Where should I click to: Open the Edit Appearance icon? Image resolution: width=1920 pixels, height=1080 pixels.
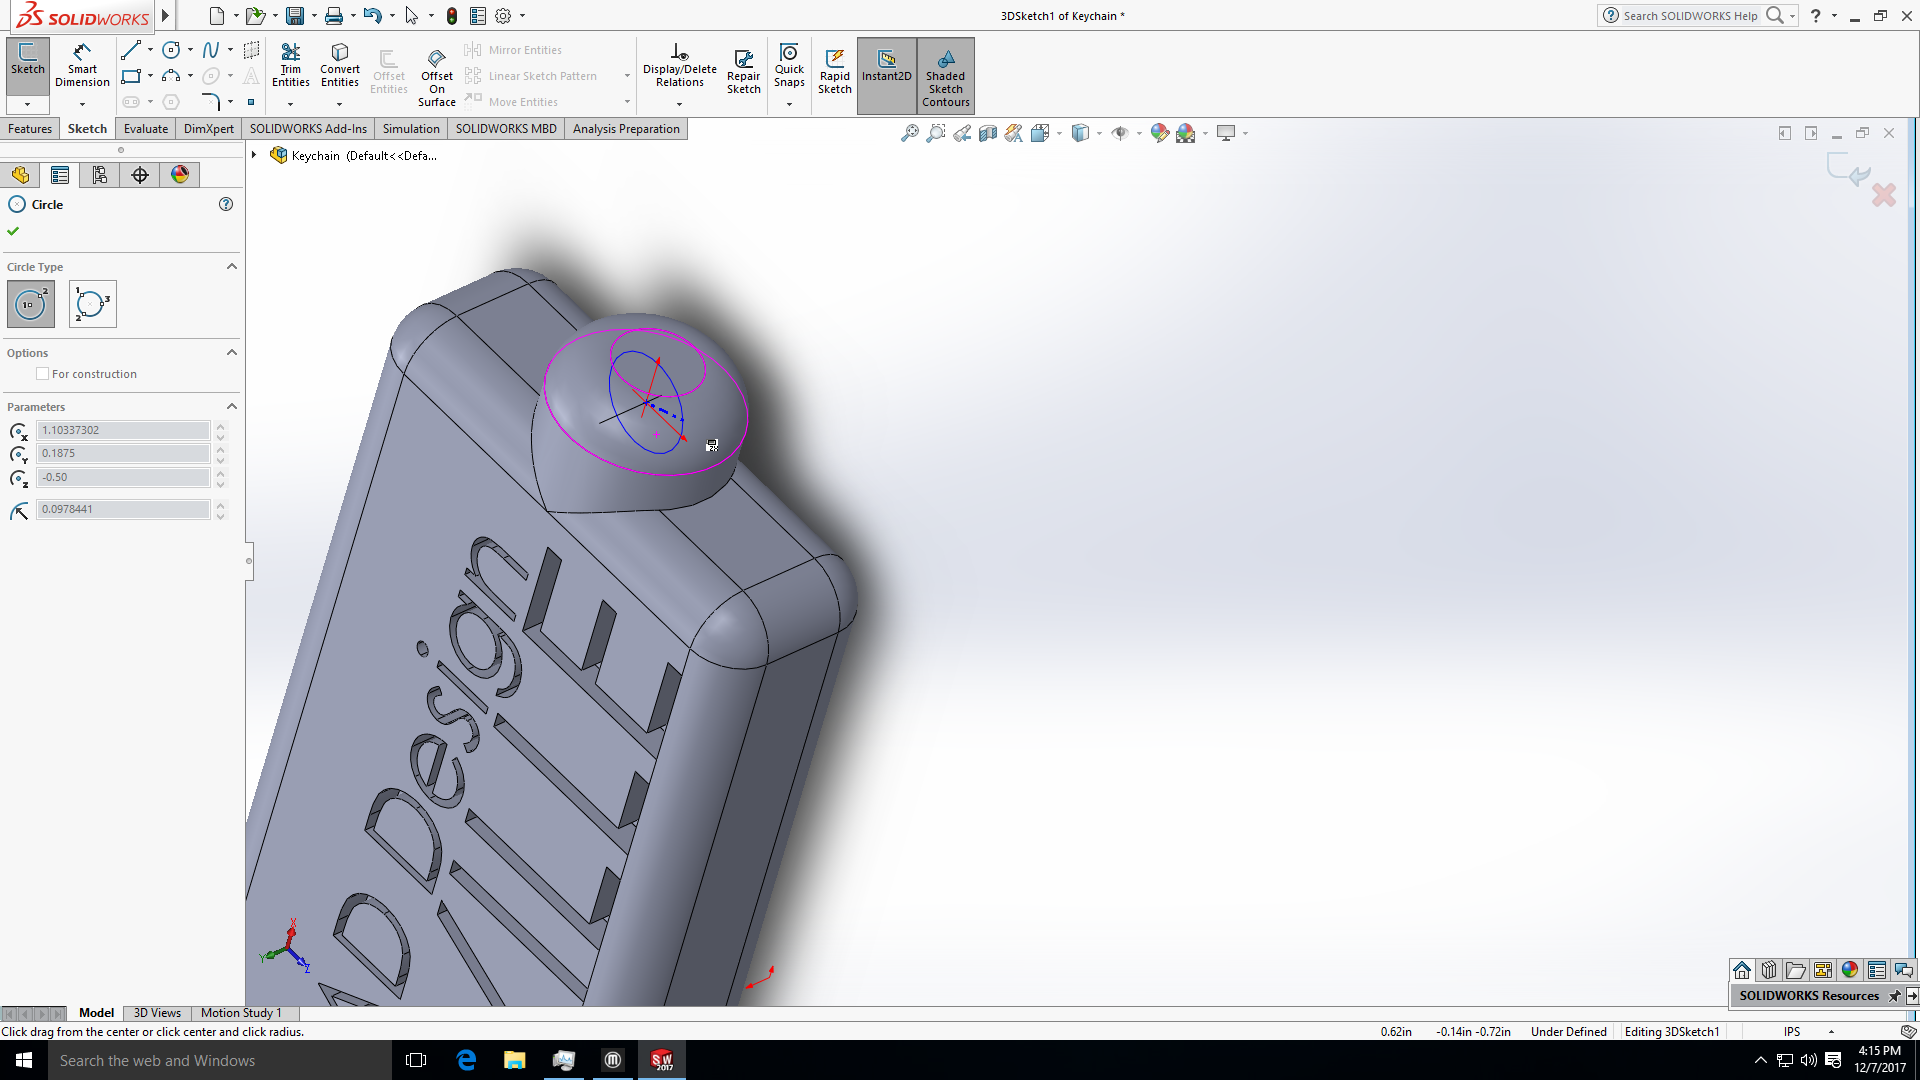(1160, 132)
